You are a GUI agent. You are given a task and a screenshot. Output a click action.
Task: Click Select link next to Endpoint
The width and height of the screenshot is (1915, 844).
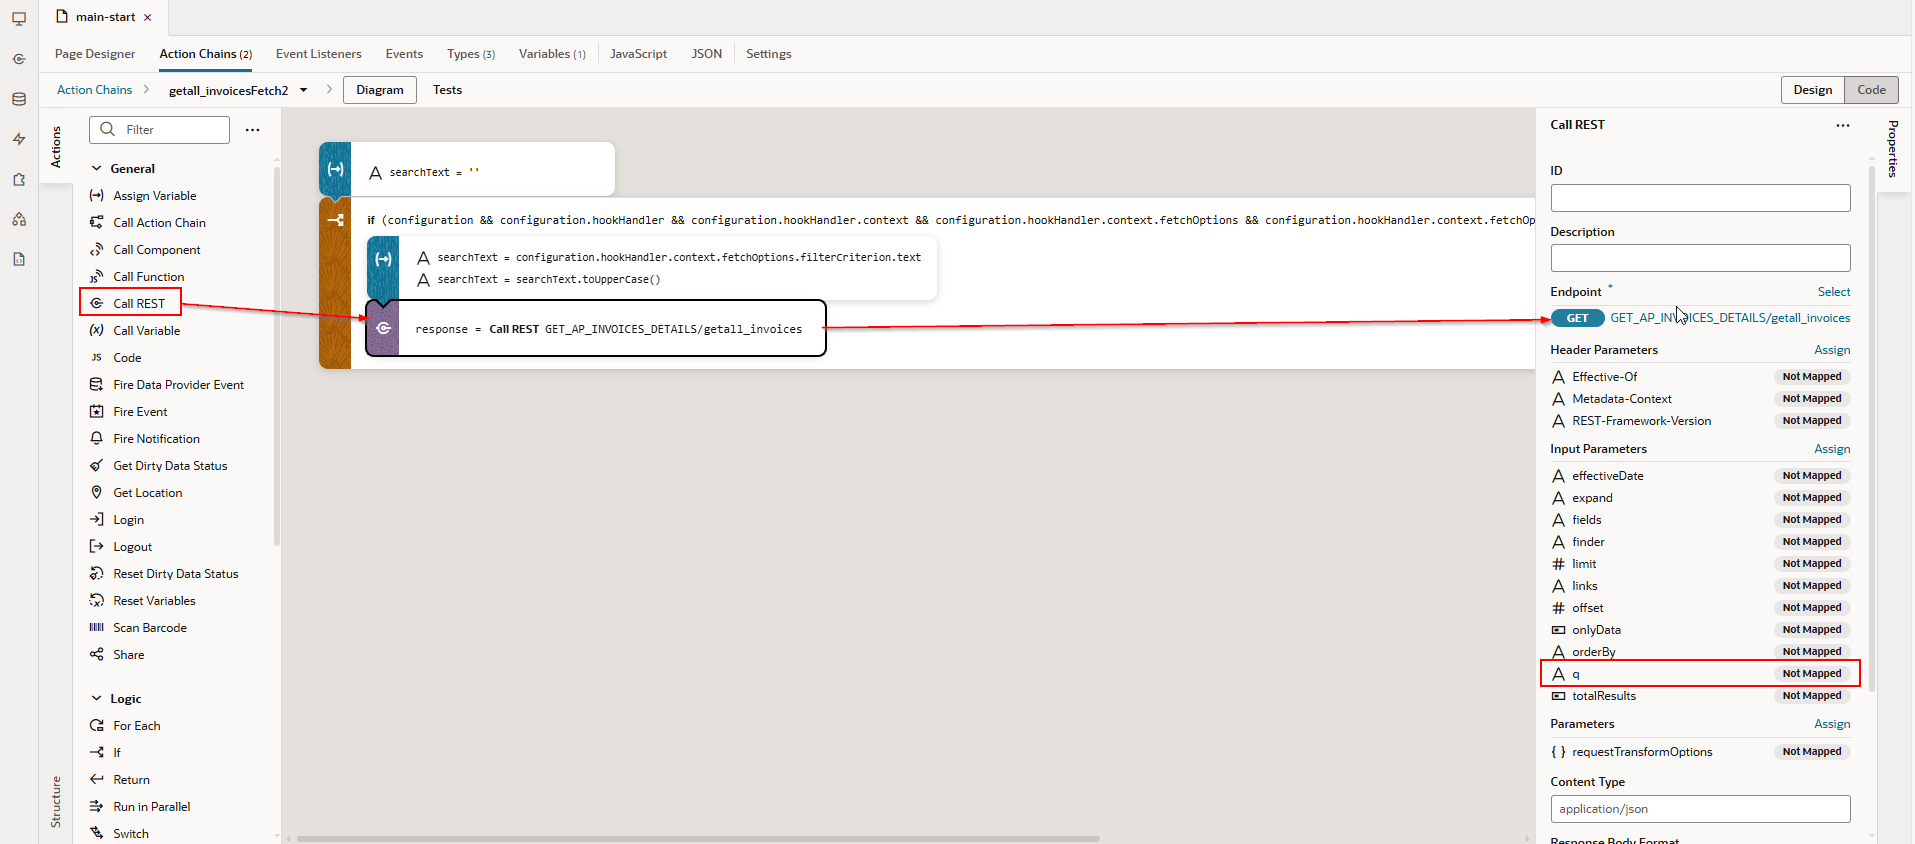pos(1834,292)
